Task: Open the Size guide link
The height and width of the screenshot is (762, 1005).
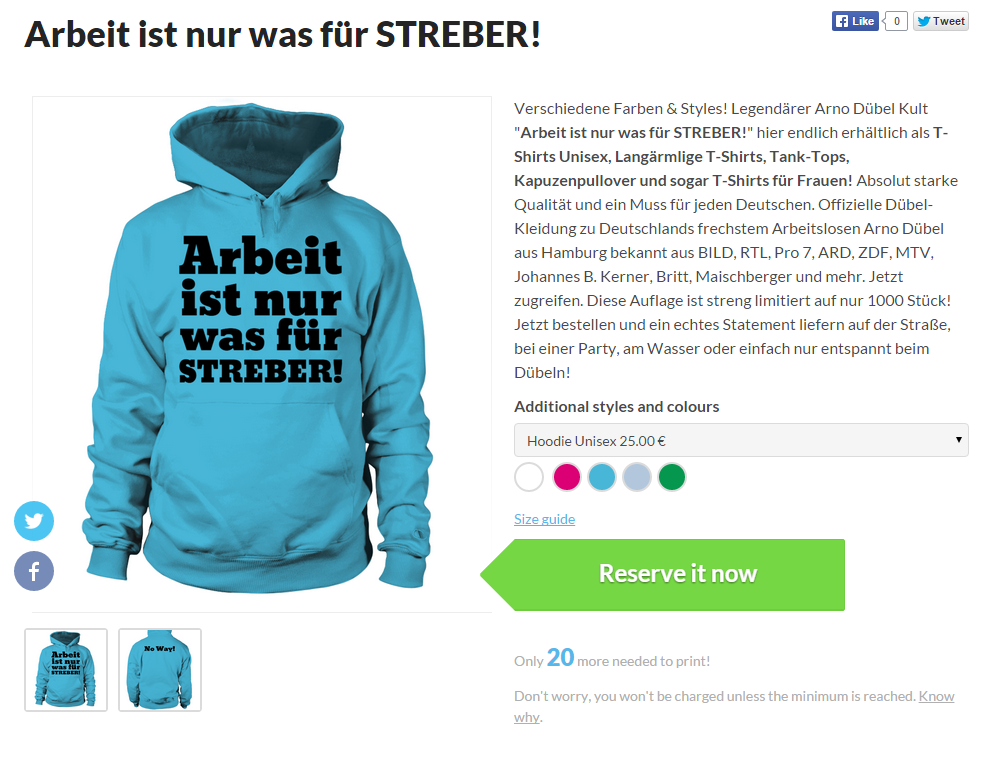Action: click(544, 519)
